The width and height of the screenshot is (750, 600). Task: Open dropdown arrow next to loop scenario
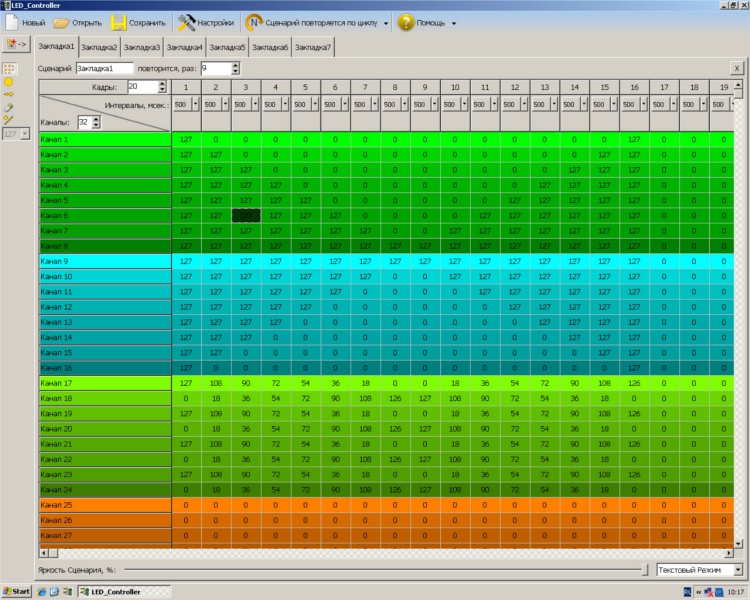(x=386, y=23)
